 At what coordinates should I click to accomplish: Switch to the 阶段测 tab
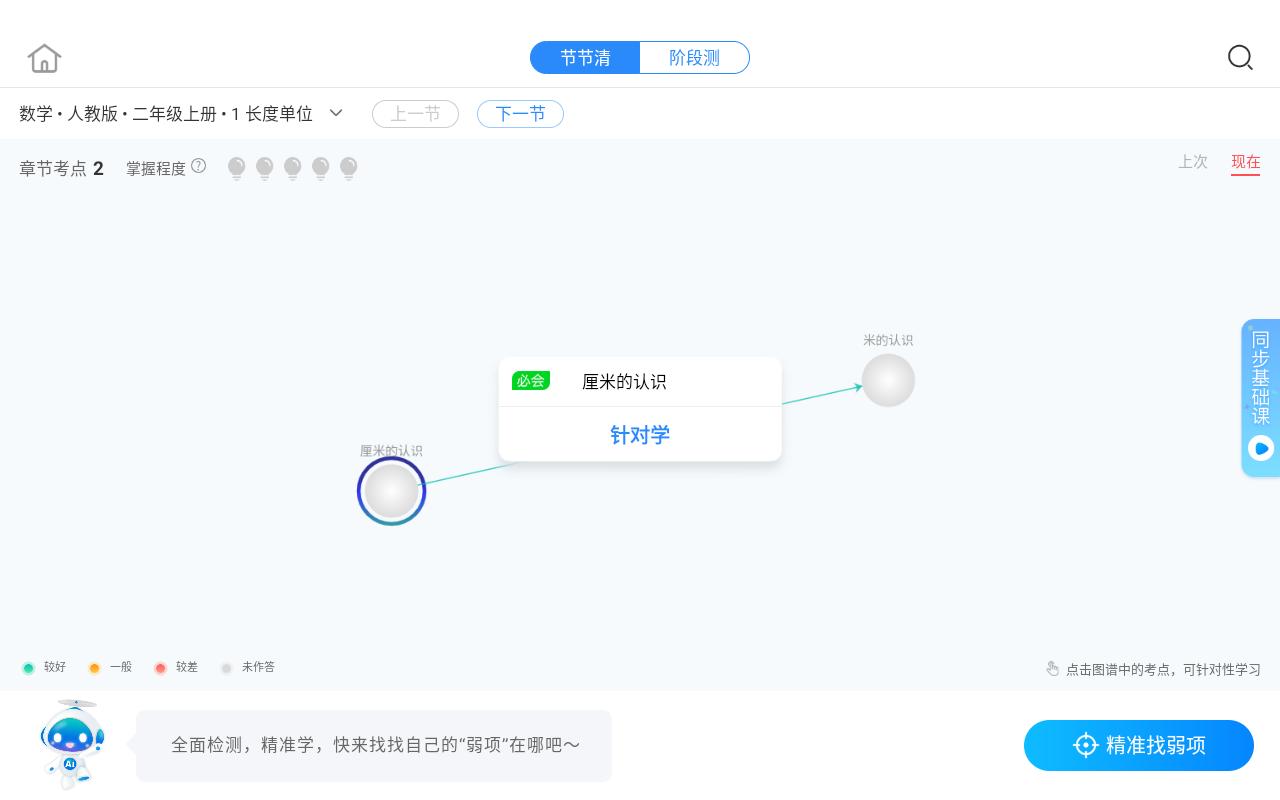pyautogui.click(x=694, y=57)
